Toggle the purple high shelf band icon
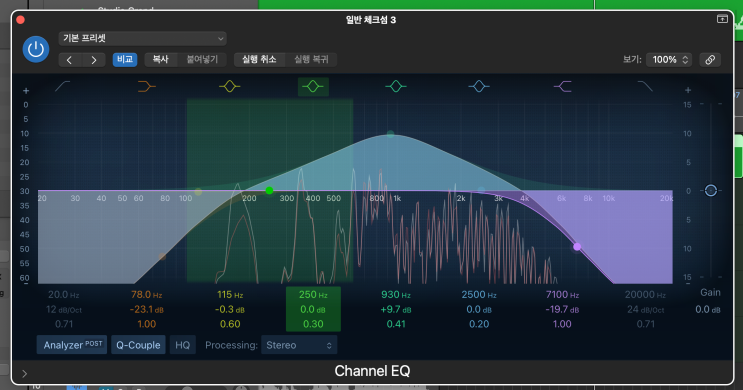The height and width of the screenshot is (390, 743). tap(562, 86)
